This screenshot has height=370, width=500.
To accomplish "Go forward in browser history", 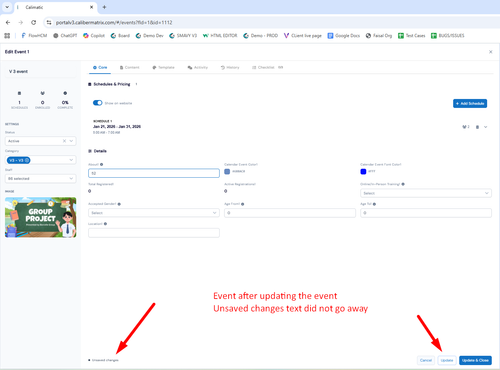I will coord(21,22).
